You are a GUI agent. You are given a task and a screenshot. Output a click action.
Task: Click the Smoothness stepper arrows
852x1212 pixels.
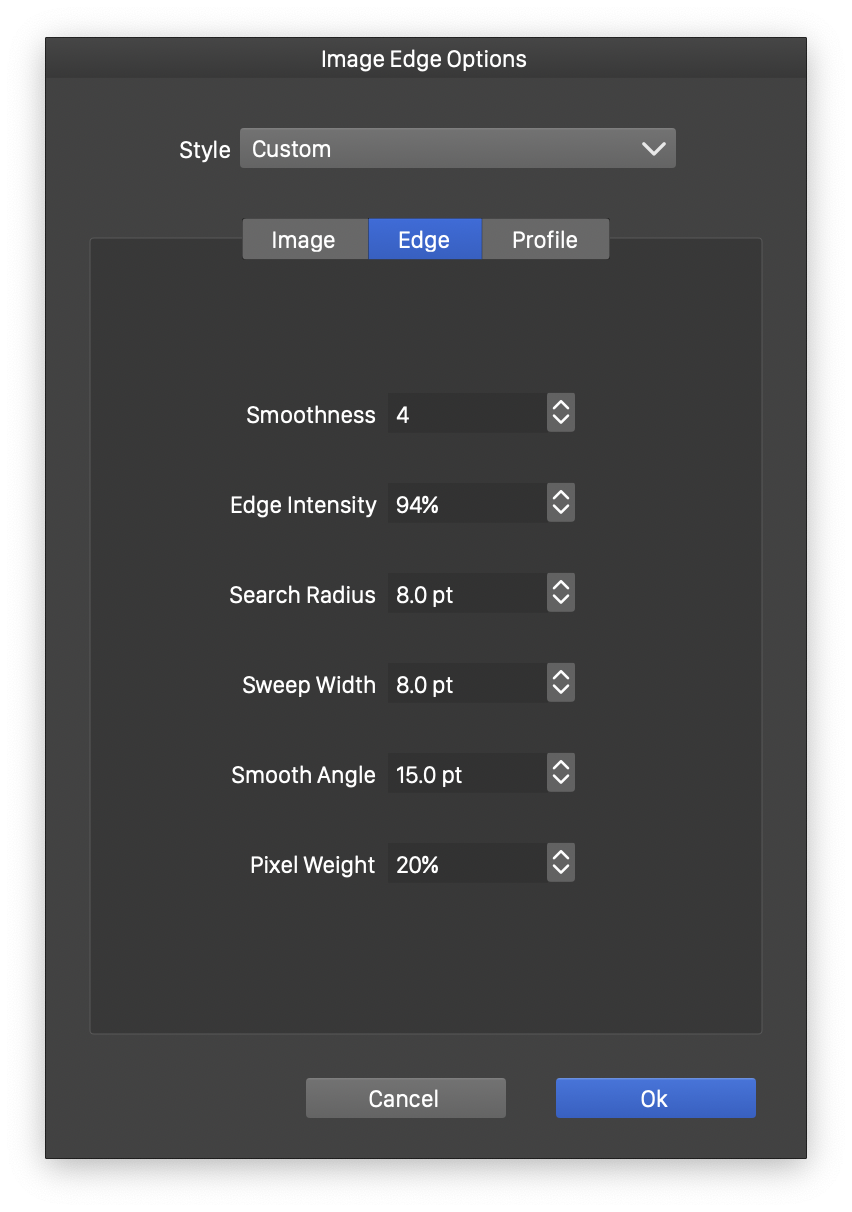[561, 413]
